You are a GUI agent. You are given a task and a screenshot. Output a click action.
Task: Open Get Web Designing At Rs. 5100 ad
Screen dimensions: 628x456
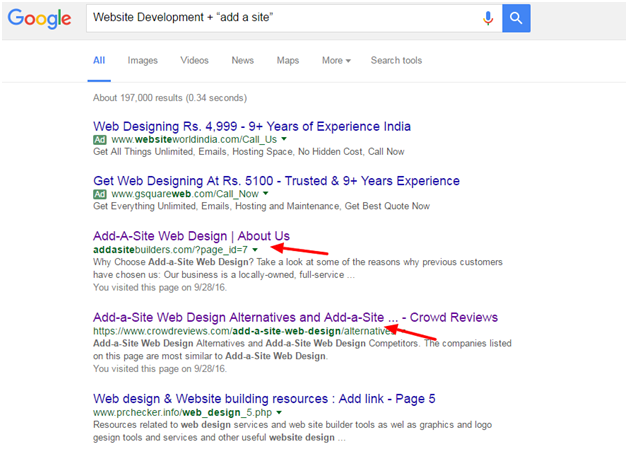pyautogui.click(x=276, y=181)
